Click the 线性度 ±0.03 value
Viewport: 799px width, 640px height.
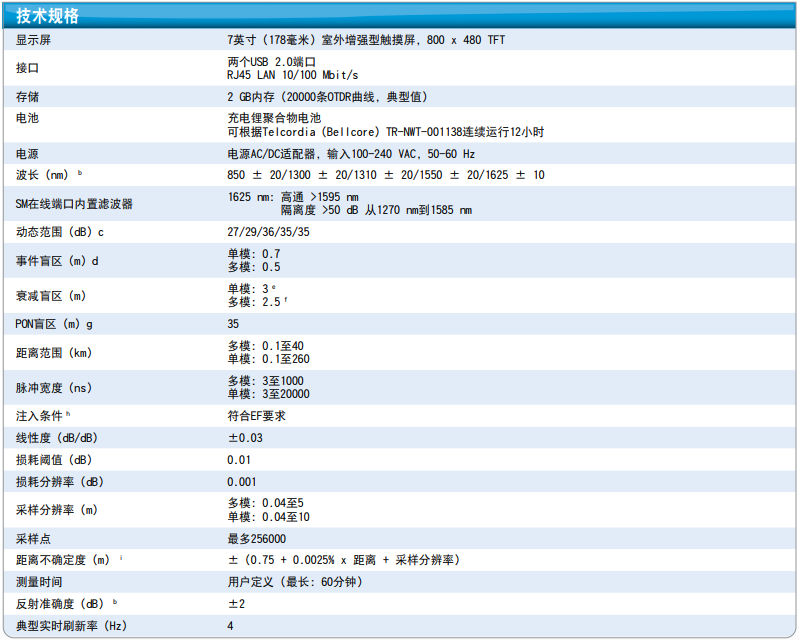[x=245, y=438]
